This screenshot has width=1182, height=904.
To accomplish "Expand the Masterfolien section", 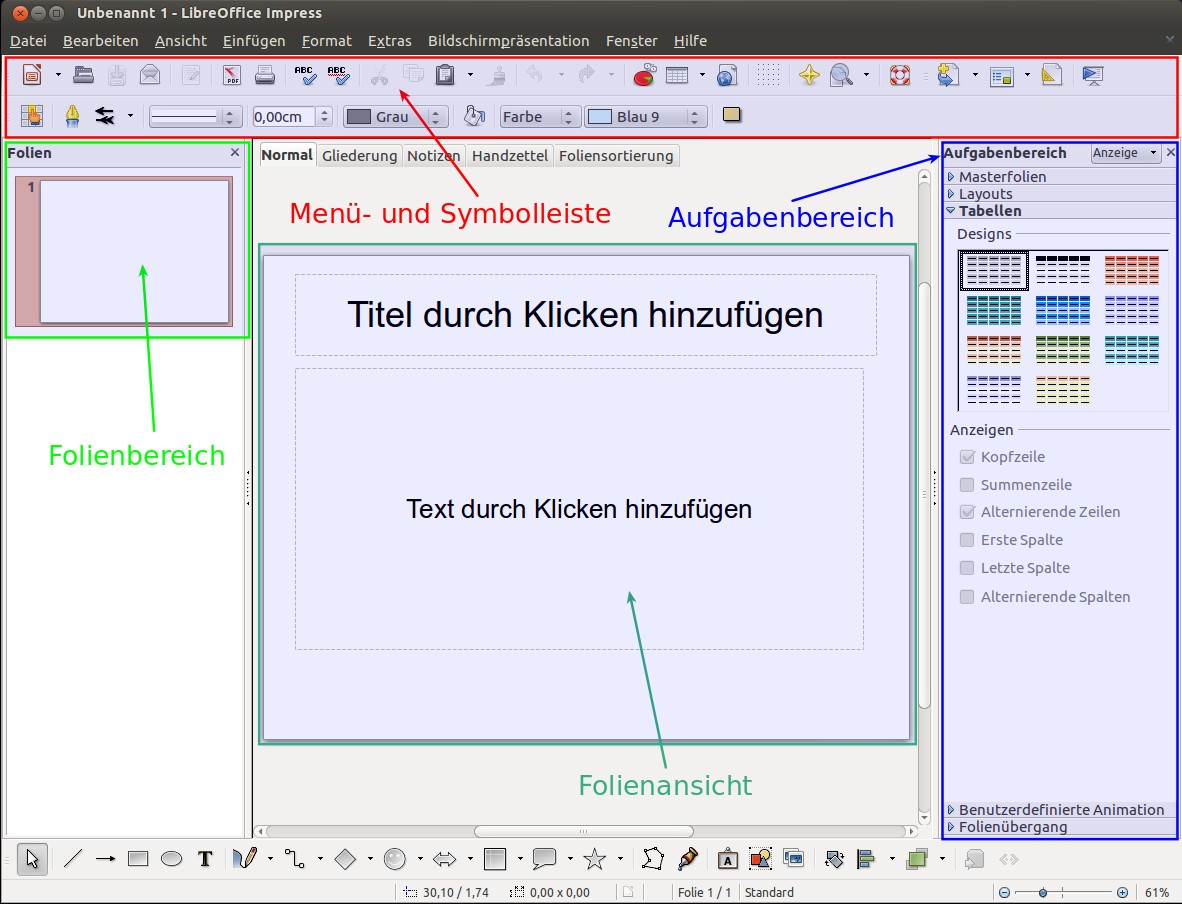I will coord(1002,177).
